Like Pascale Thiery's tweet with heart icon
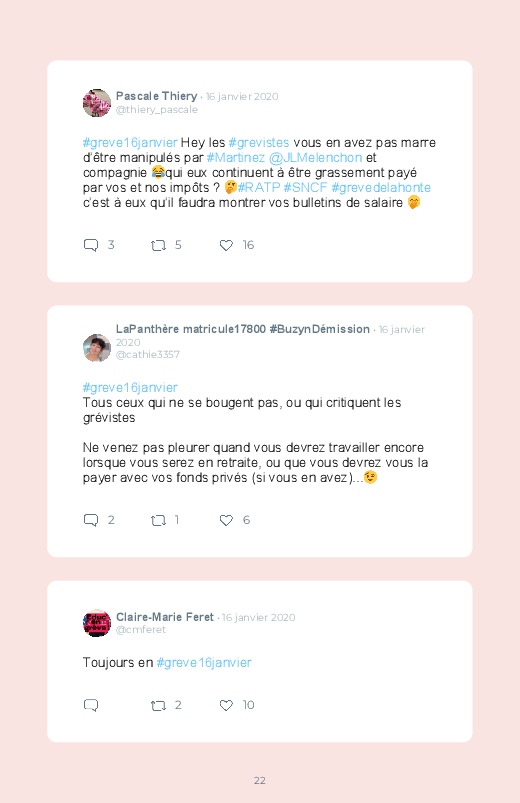Image resolution: width=520 pixels, height=803 pixels. tap(226, 245)
